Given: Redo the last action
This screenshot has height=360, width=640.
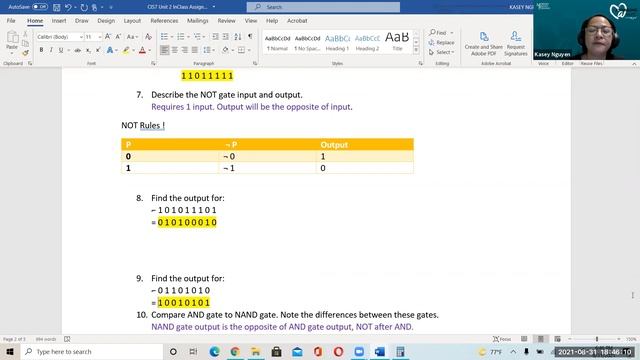Looking at the screenshot, I should (84, 7).
